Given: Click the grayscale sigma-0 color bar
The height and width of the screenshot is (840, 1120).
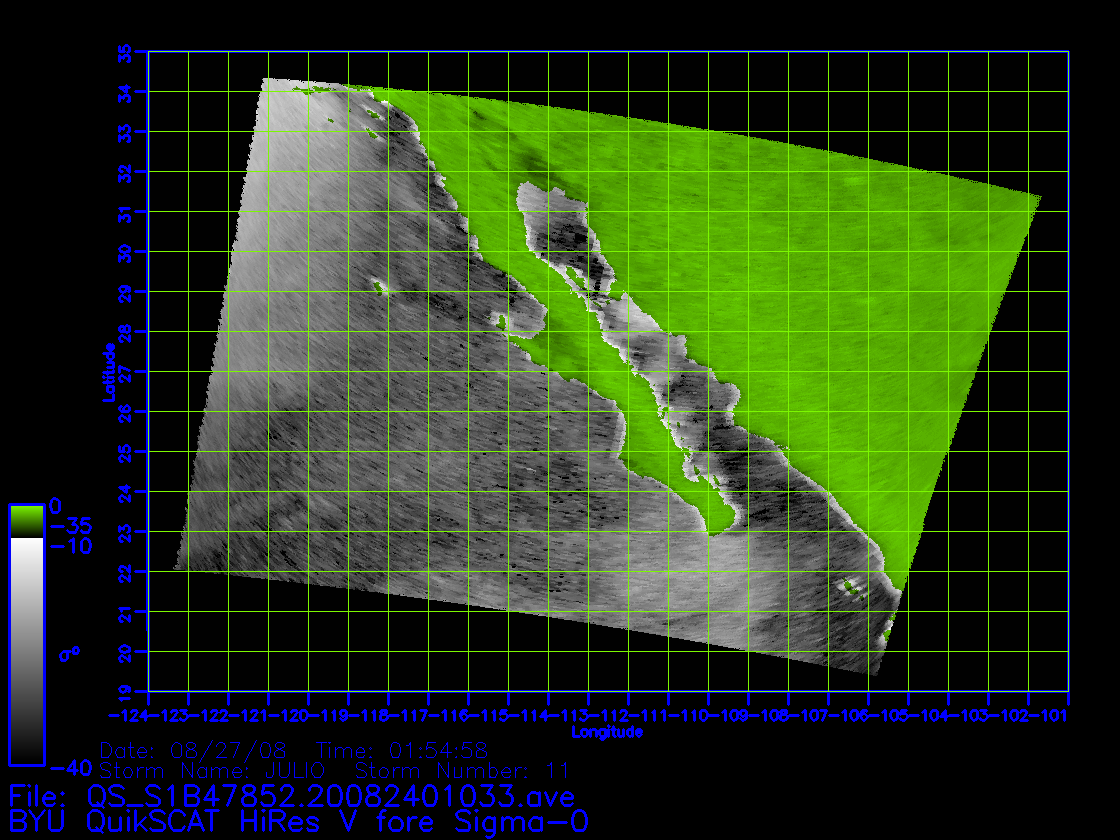Looking at the screenshot, I should tap(26, 650).
